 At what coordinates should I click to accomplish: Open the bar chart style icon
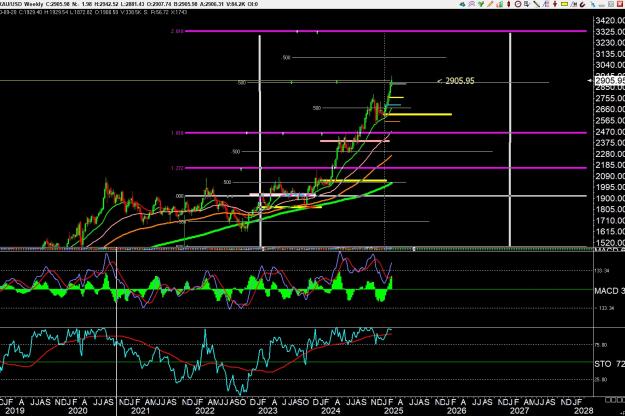point(500,4)
